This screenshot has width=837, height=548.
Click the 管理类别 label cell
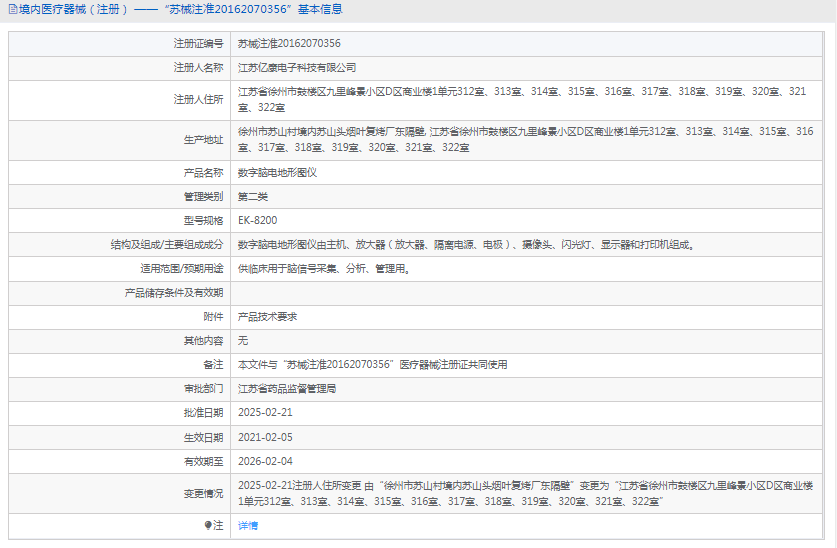point(120,196)
